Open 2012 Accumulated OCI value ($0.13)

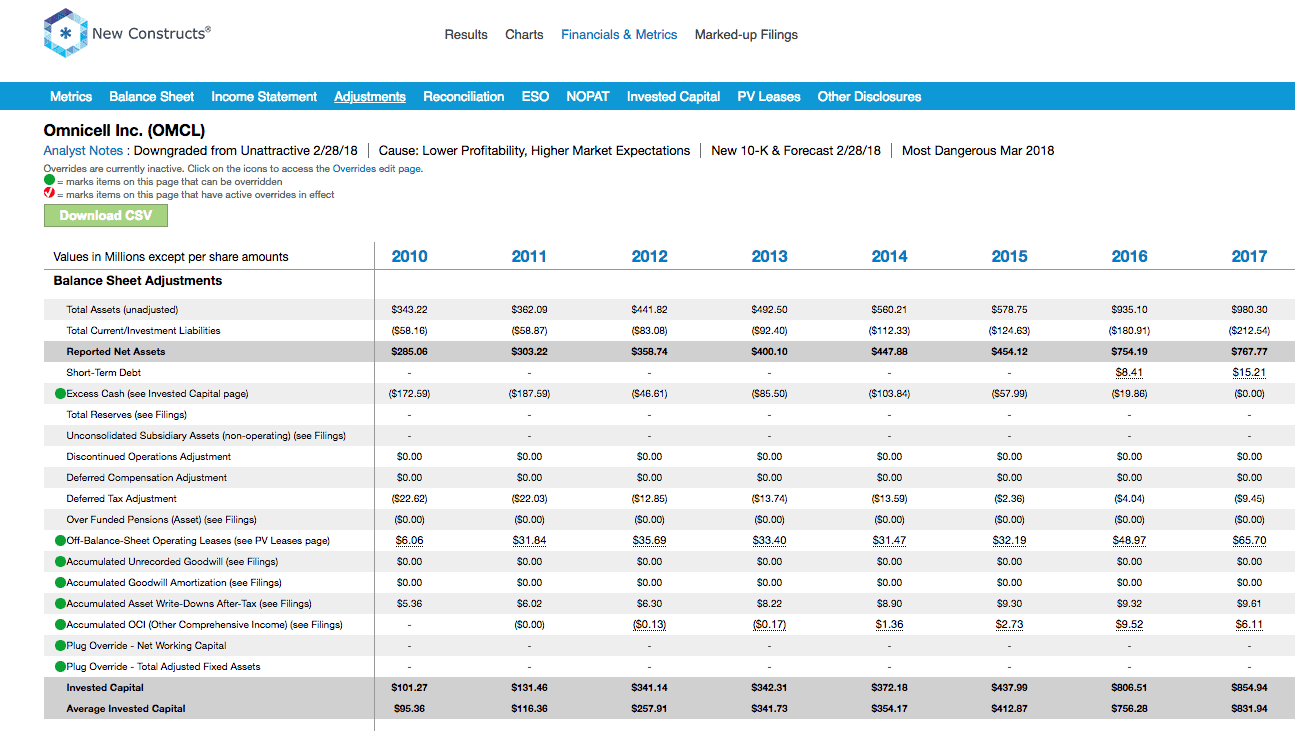pyautogui.click(x=649, y=625)
